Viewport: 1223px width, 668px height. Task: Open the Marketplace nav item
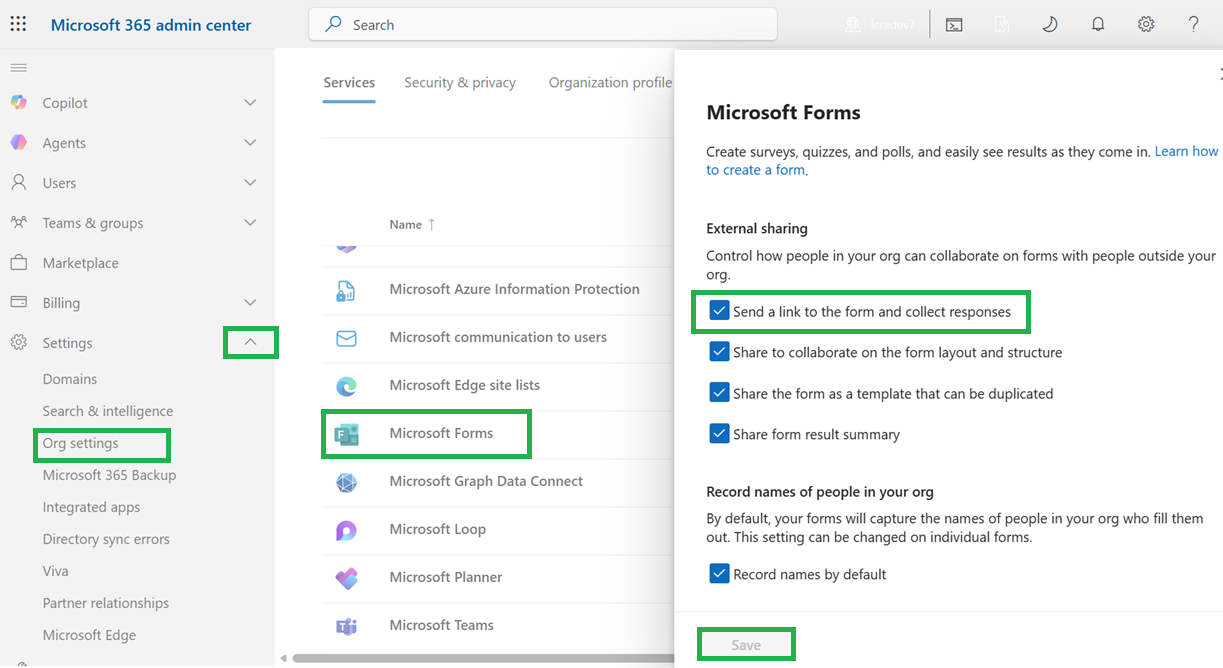tap(80, 263)
